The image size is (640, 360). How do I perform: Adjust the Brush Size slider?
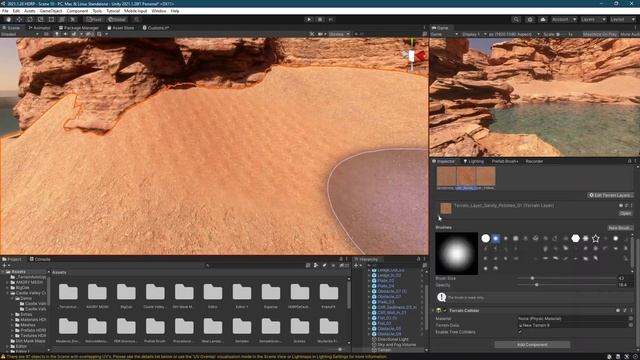(x=567, y=278)
